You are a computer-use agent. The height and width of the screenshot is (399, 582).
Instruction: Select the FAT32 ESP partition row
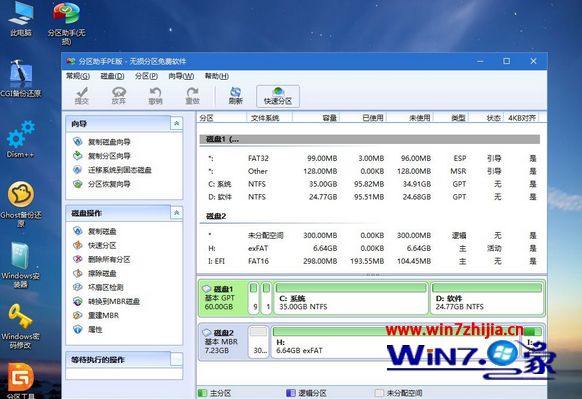371,158
